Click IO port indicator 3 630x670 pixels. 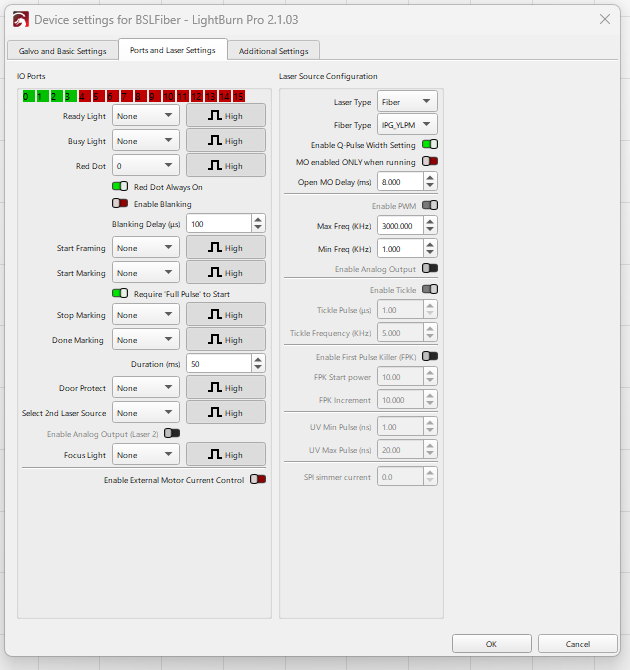coord(71,97)
